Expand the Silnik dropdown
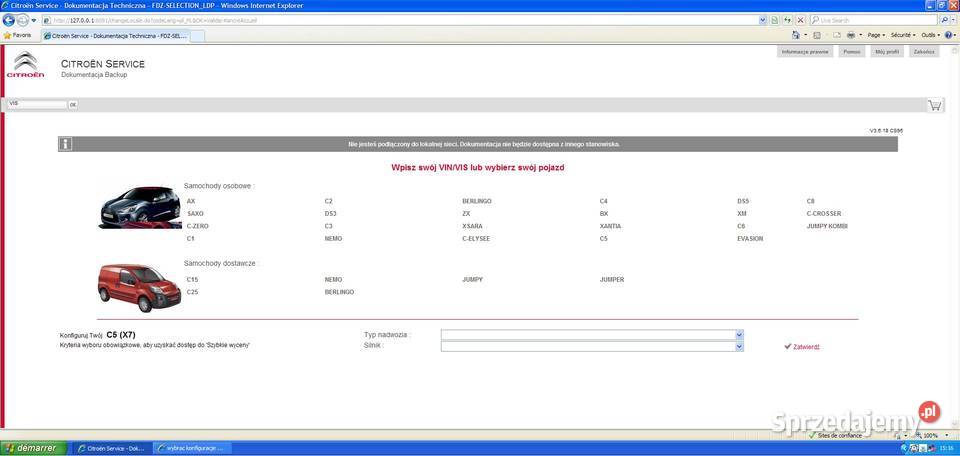 (739, 346)
